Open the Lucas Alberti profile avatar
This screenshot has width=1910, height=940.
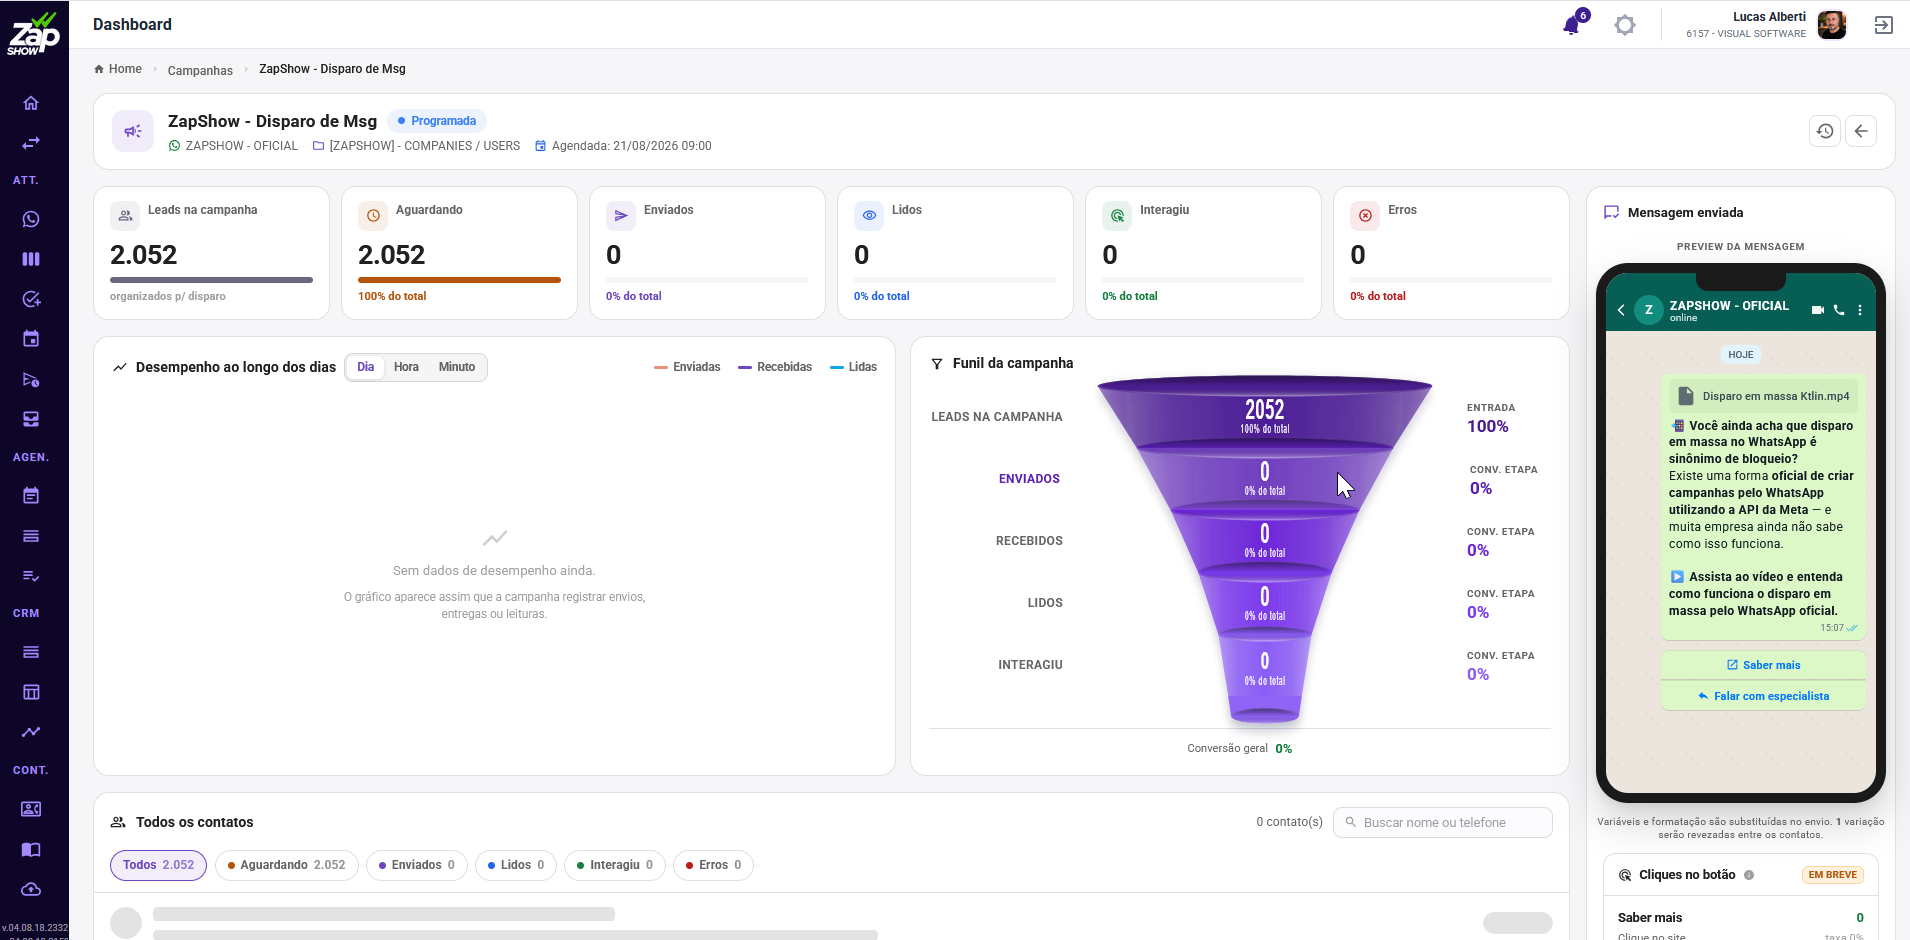[x=1832, y=25]
